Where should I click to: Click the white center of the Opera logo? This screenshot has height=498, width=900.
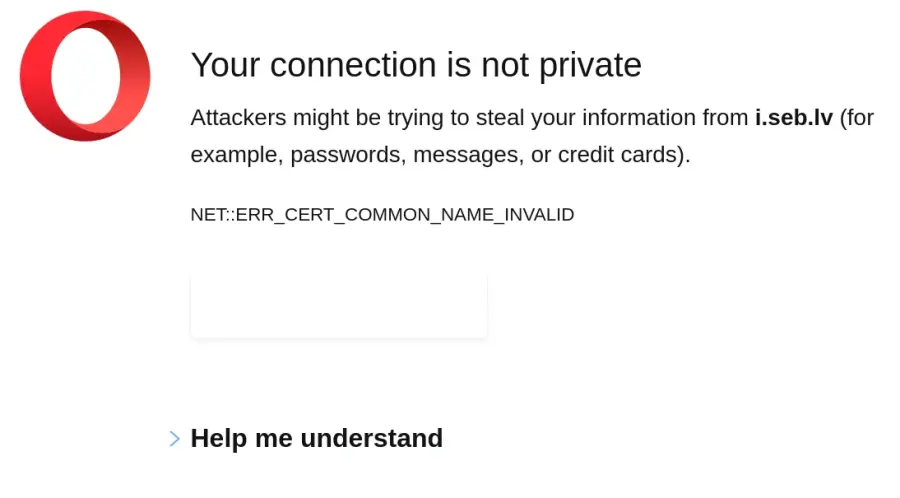(86, 76)
